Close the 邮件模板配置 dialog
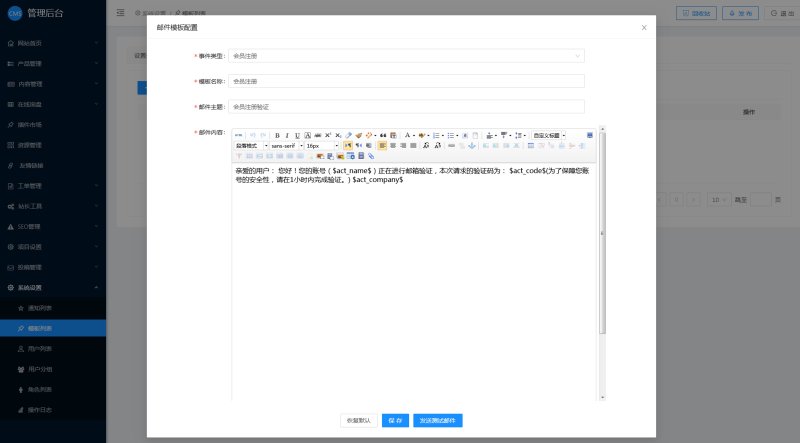 [644, 28]
